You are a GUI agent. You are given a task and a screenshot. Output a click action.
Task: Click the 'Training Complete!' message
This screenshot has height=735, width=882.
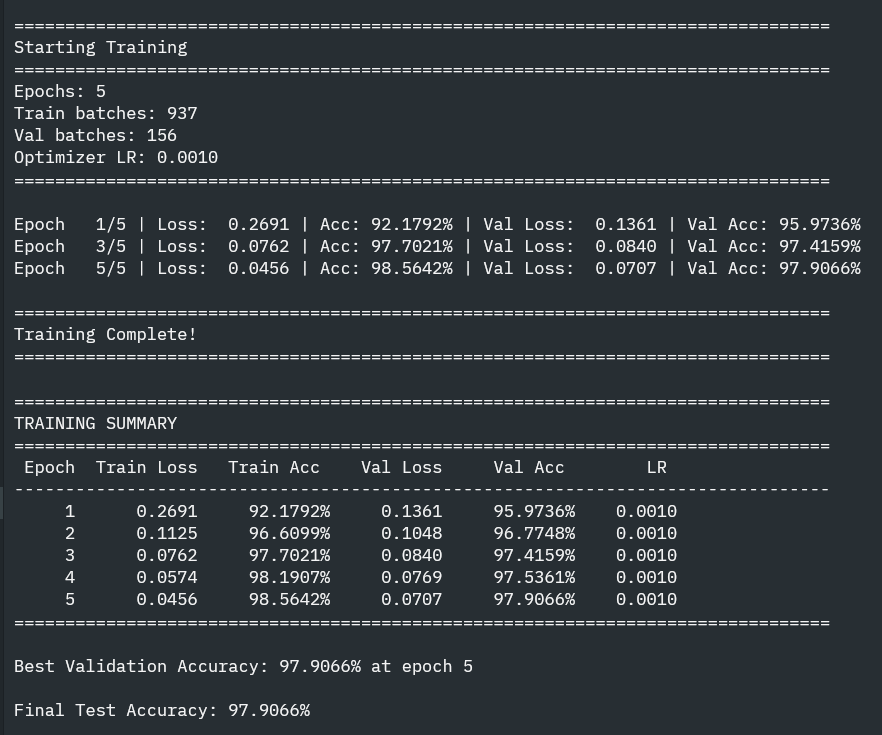click(106, 335)
